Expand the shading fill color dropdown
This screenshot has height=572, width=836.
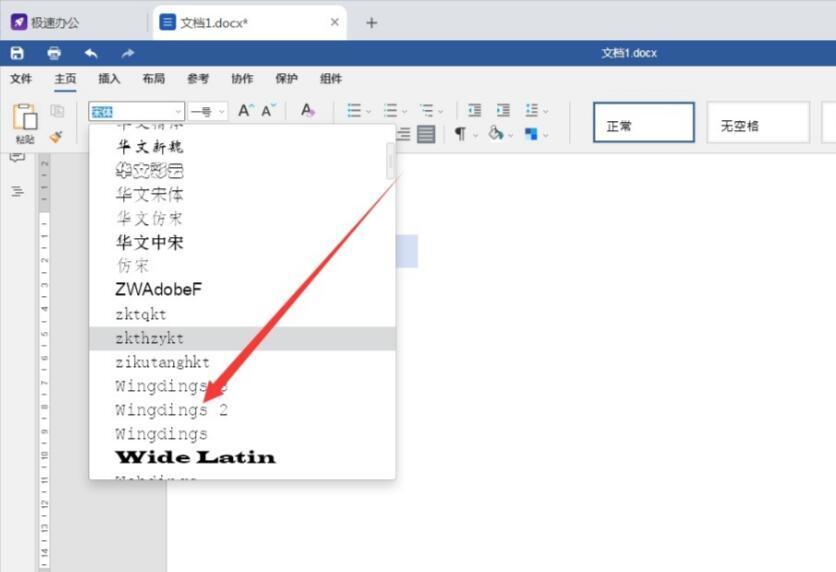[x=509, y=134]
